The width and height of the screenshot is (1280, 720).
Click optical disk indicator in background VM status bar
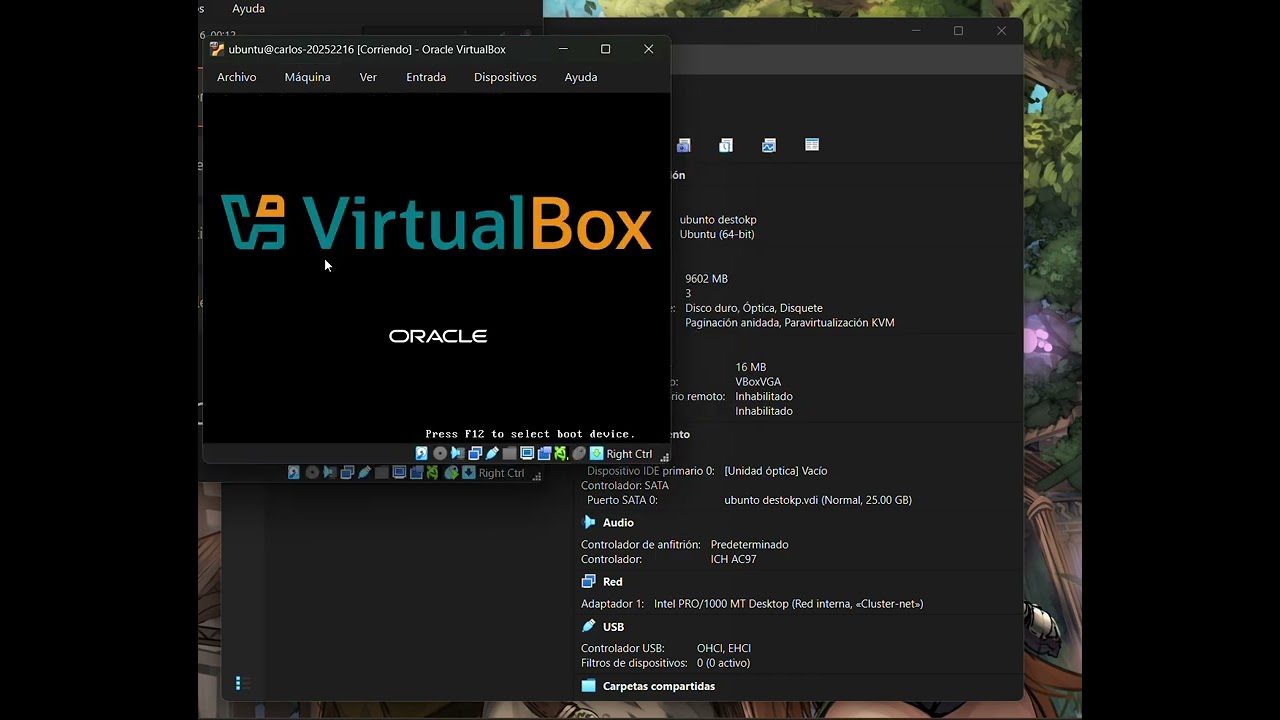click(x=312, y=473)
